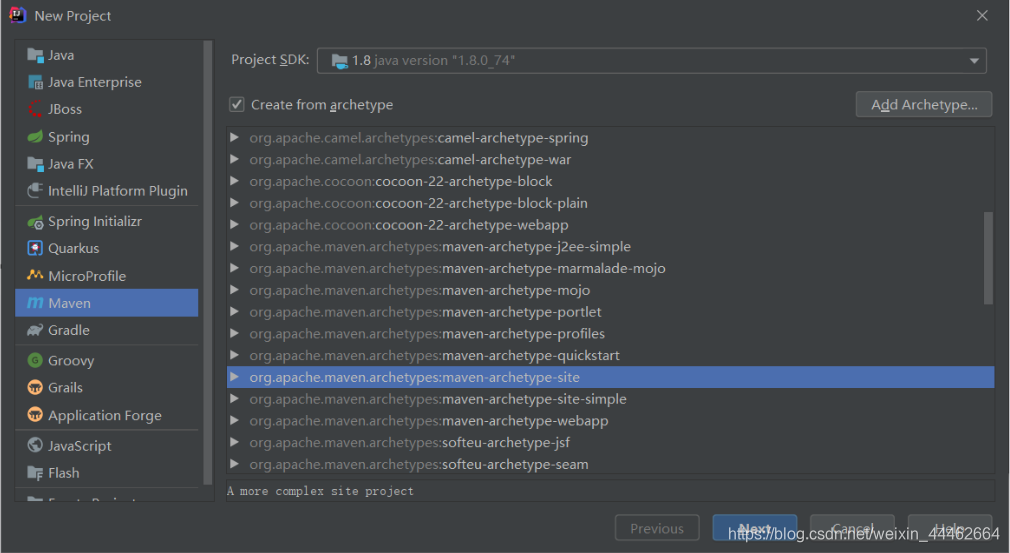This screenshot has width=1010, height=553.
Task: Open the Project SDK dropdown
Action: click(974, 61)
